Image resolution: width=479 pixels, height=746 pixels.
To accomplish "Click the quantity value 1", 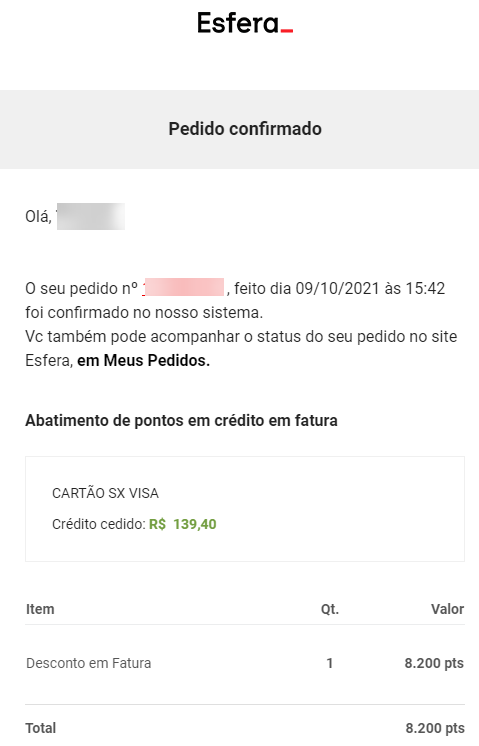I will click(x=330, y=663).
